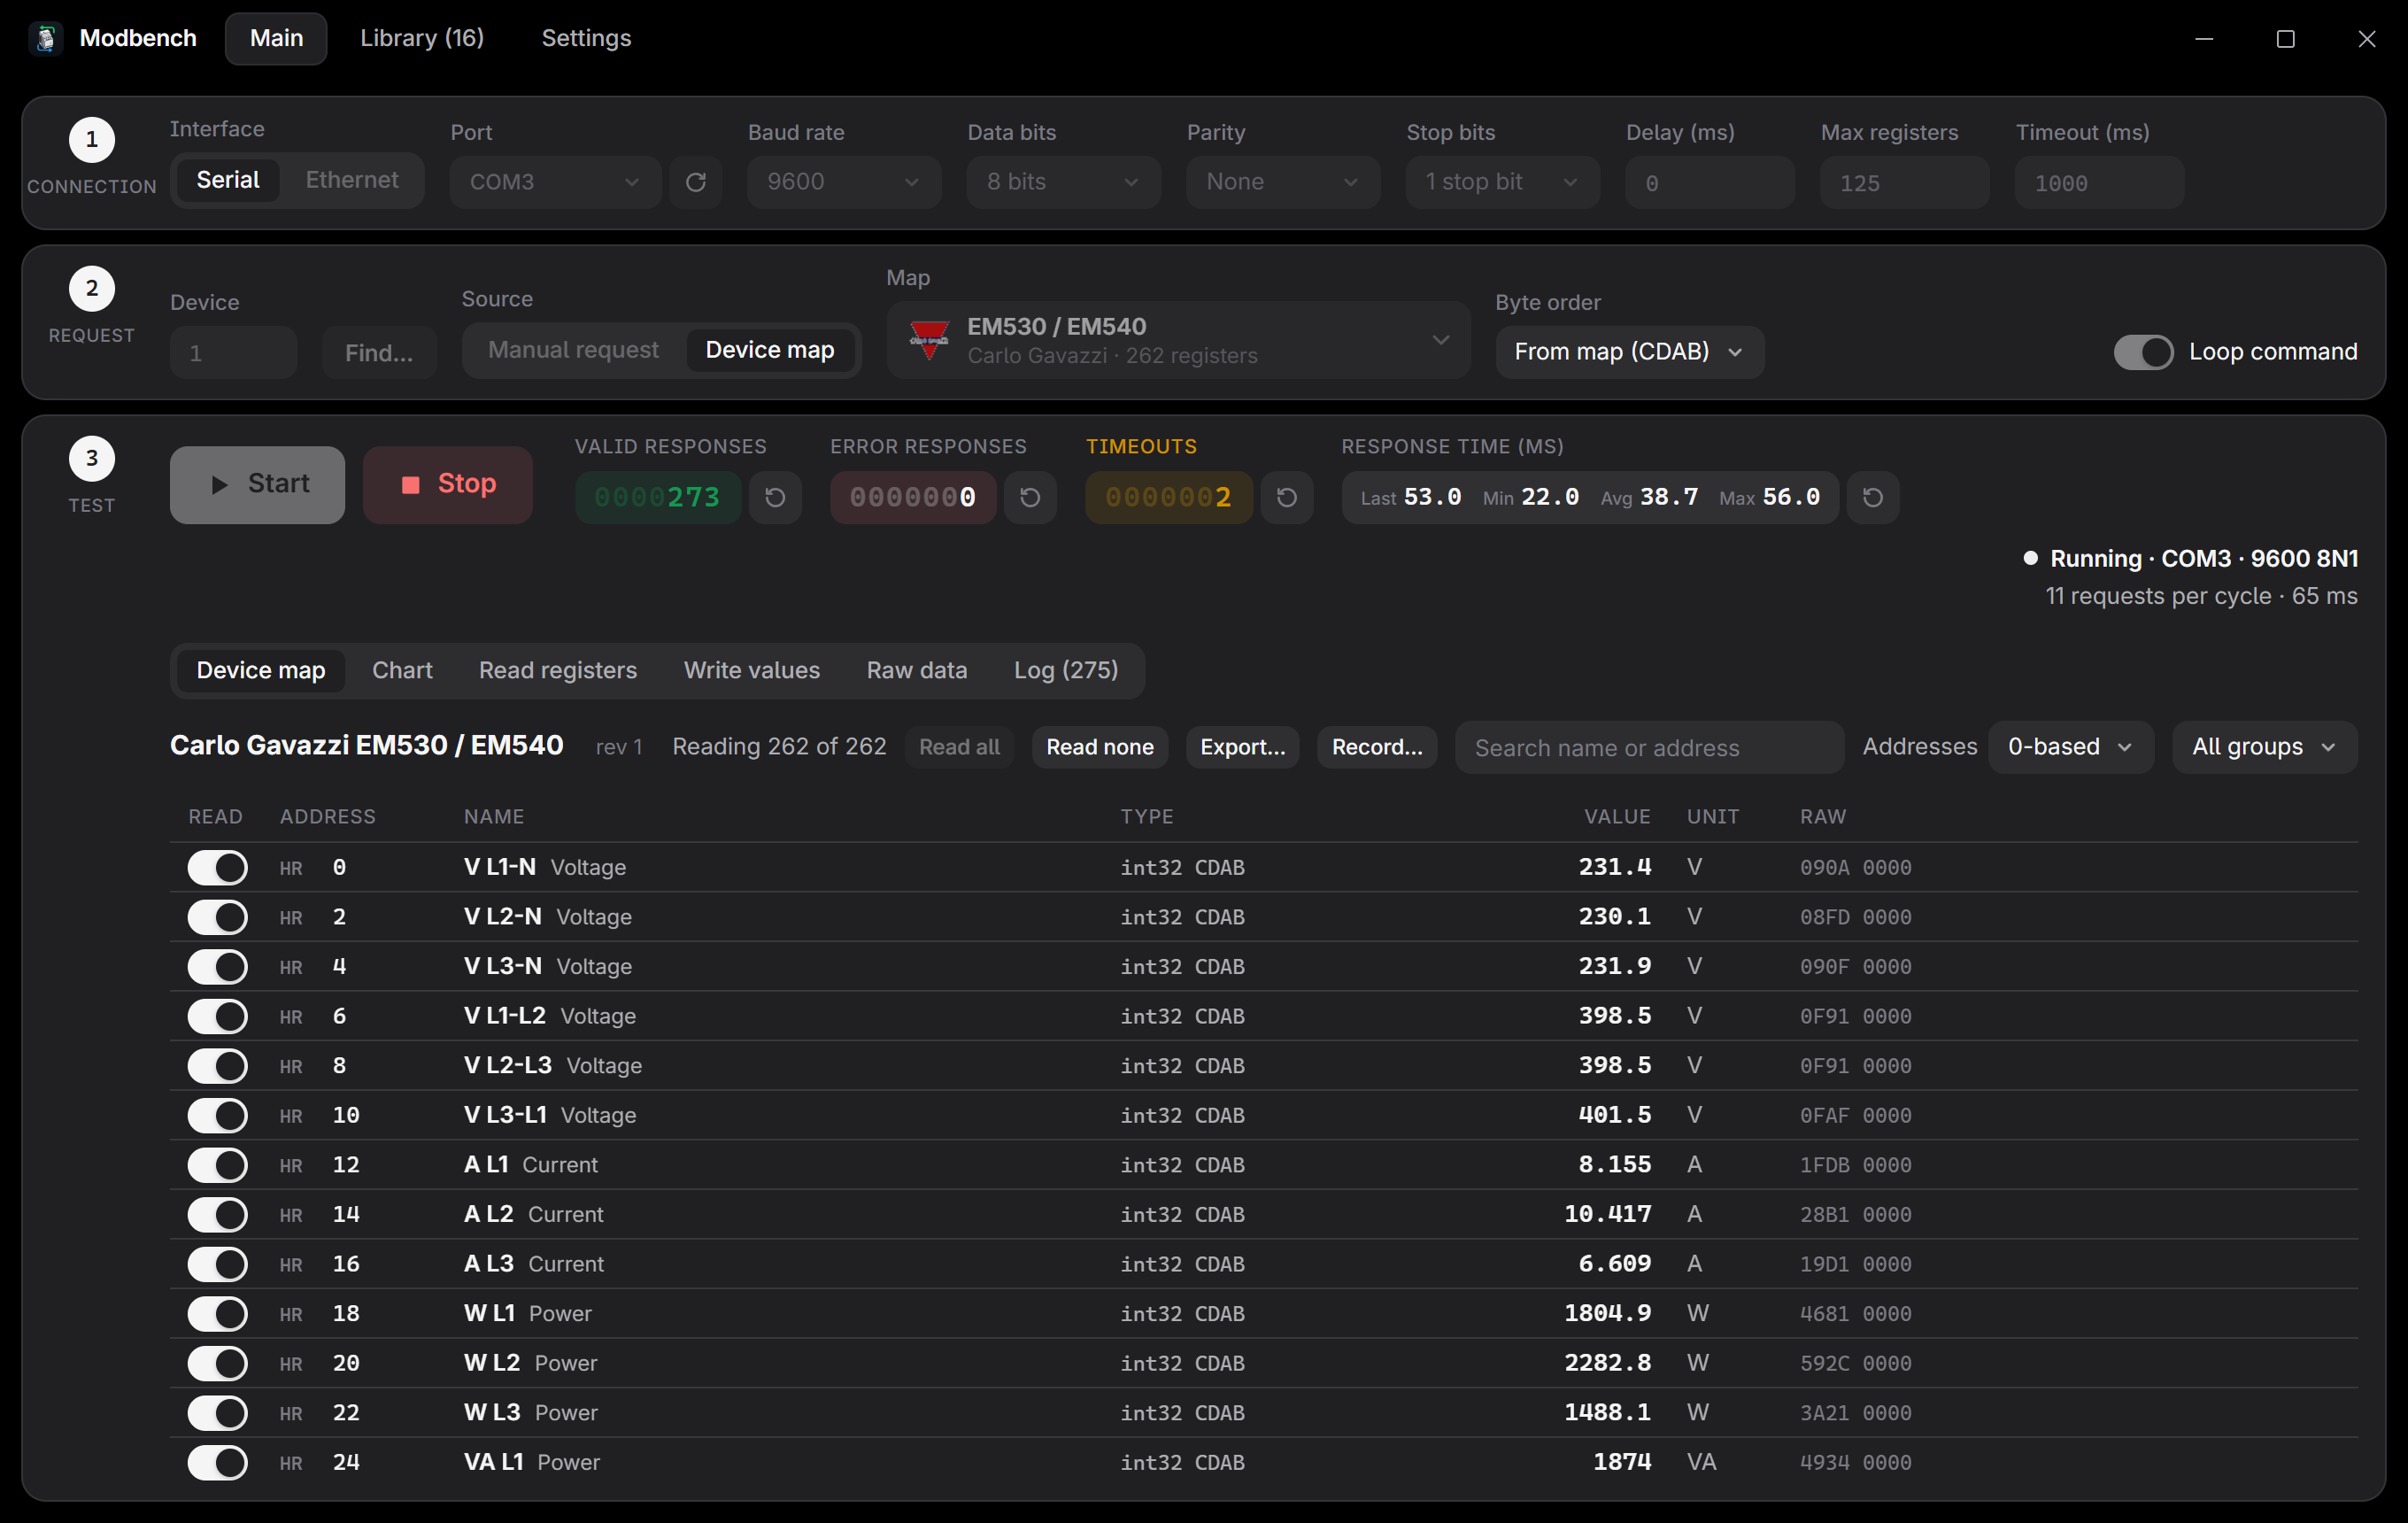Viewport: 2408px width, 1523px height.
Task: Switch to the Chart tab
Action: [x=402, y=670]
